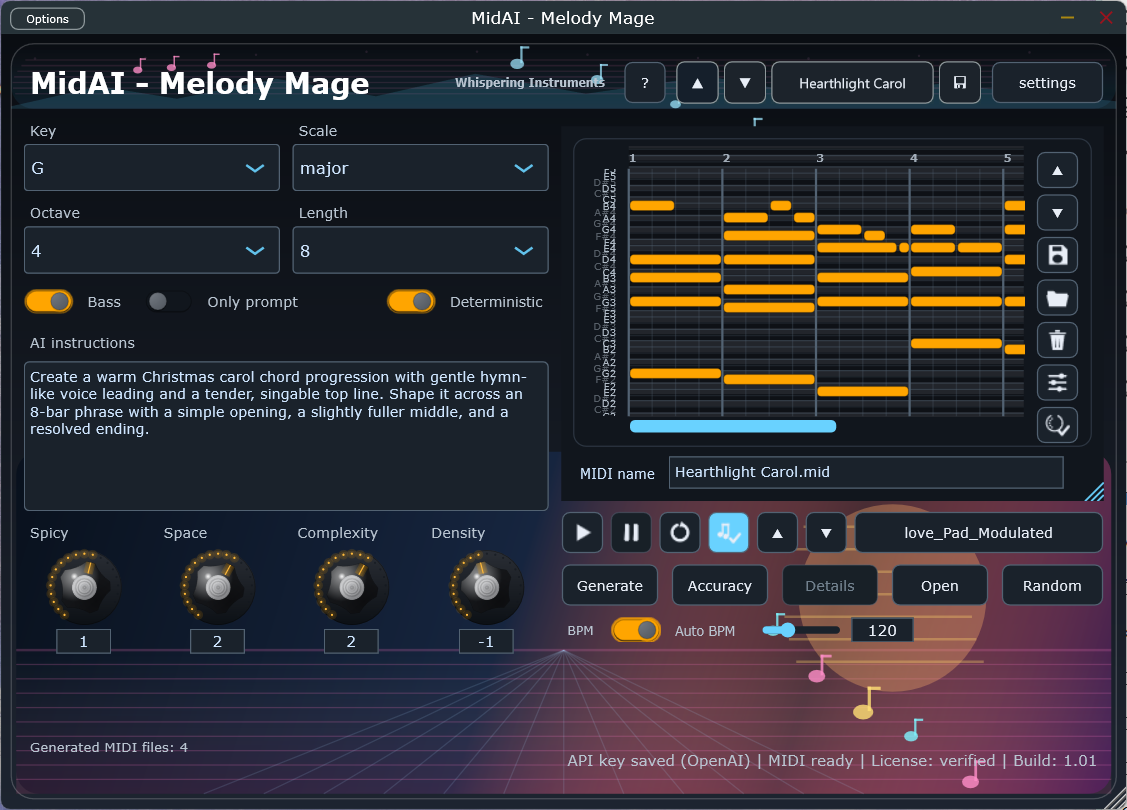This screenshot has width=1127, height=810.
Task: Click the Generated MIDI files: 4 text
Action: point(109,747)
